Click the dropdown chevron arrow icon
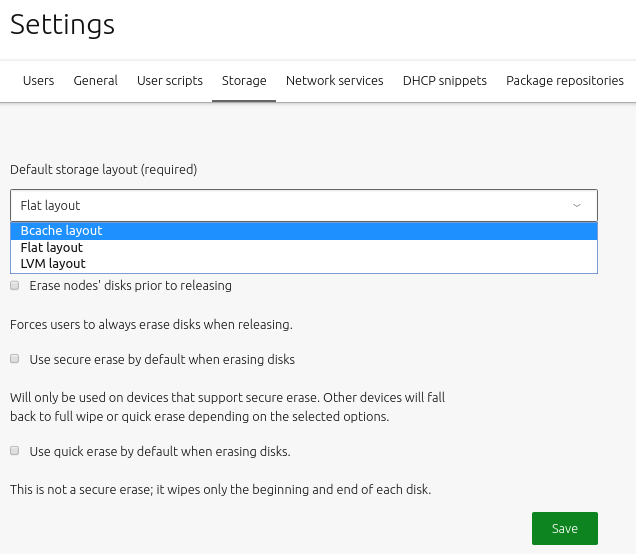Image resolution: width=636 pixels, height=554 pixels. [x=577, y=205]
